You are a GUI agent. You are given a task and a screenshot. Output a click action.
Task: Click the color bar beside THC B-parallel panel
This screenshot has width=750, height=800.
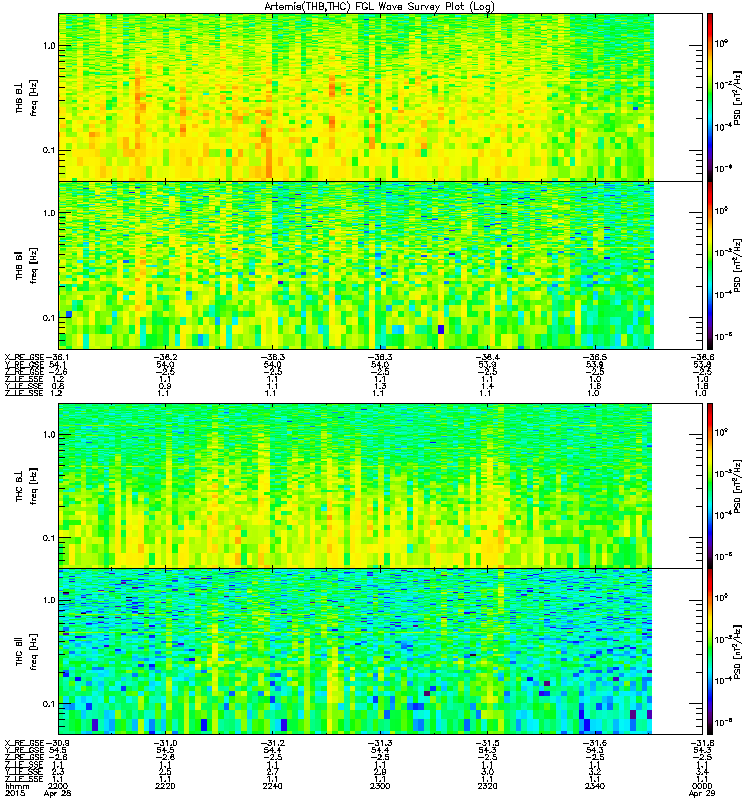point(710,651)
